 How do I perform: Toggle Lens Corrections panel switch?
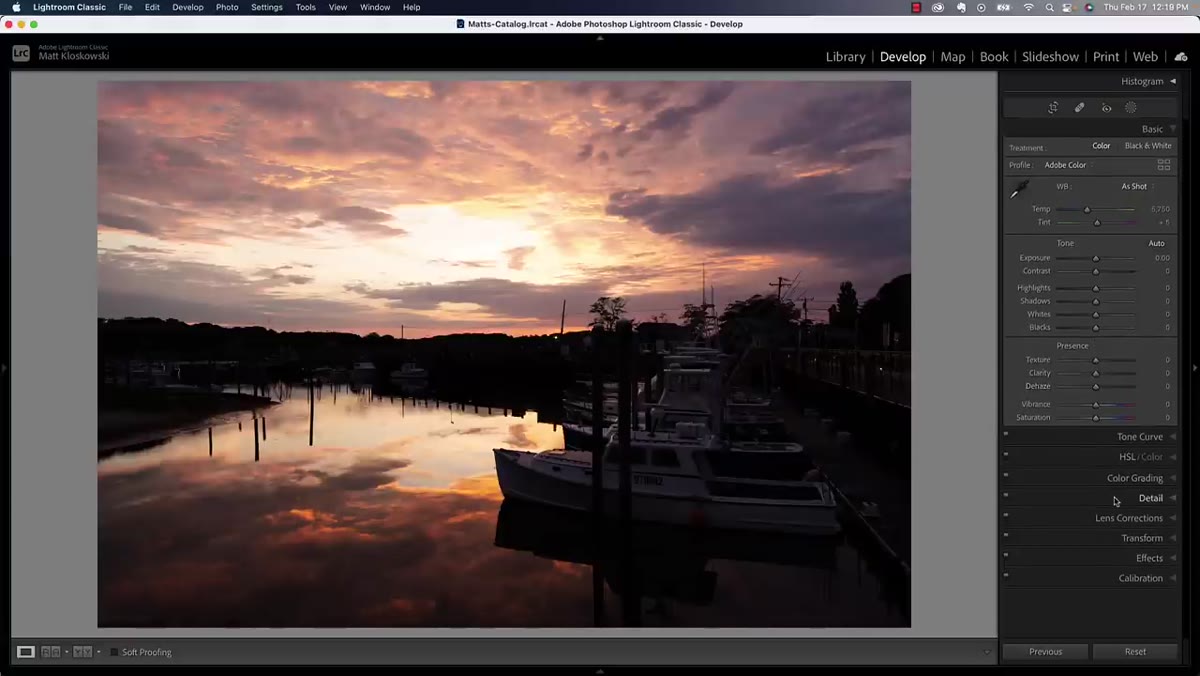pos(1006,516)
